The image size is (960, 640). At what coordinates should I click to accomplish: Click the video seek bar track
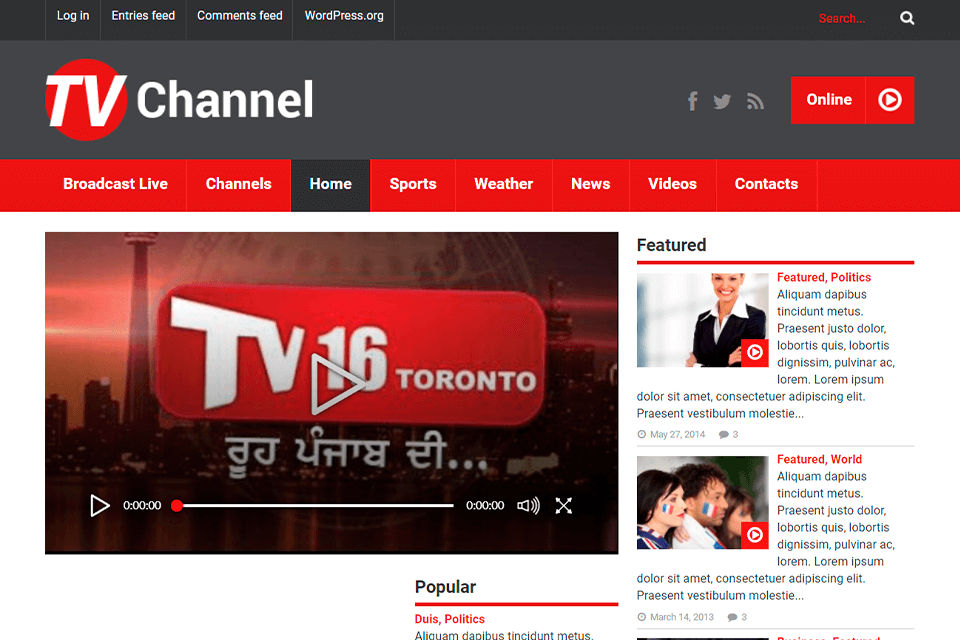315,505
